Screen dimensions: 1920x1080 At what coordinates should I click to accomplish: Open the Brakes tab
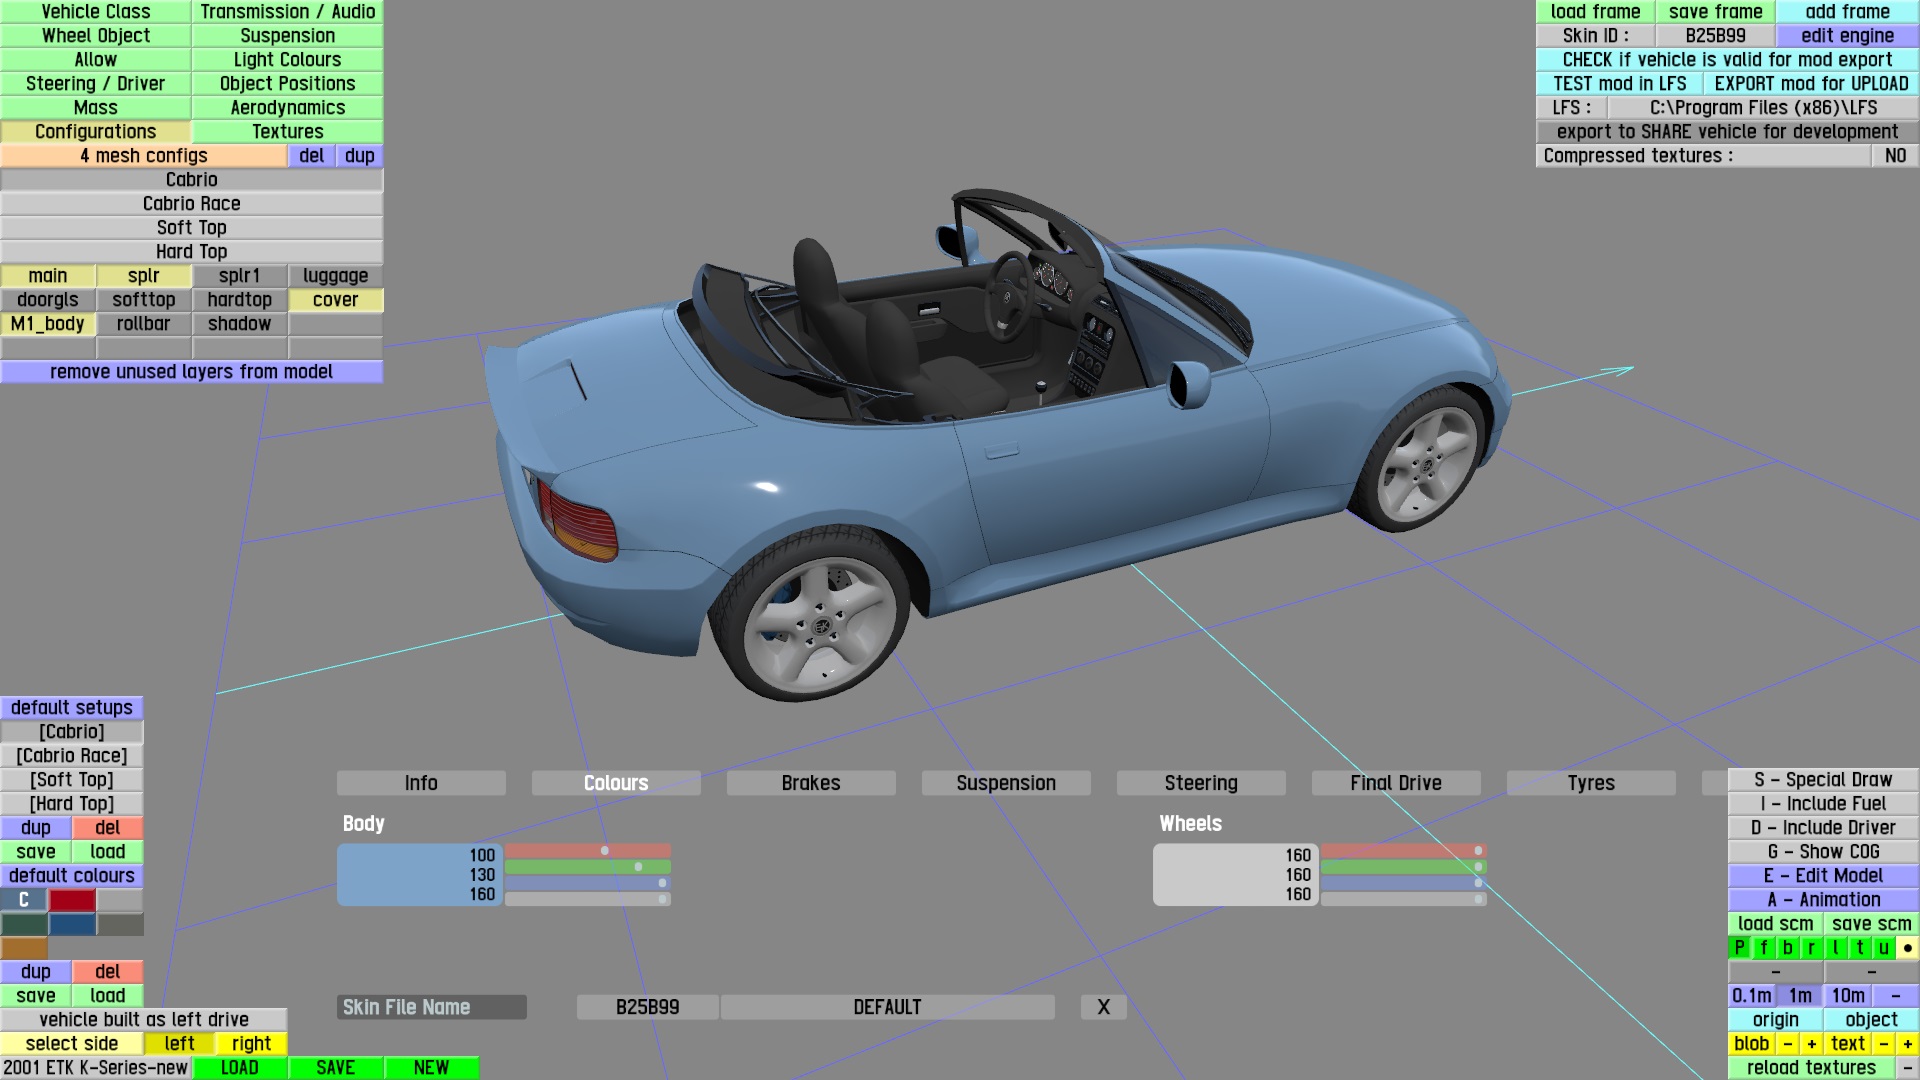[x=810, y=783]
